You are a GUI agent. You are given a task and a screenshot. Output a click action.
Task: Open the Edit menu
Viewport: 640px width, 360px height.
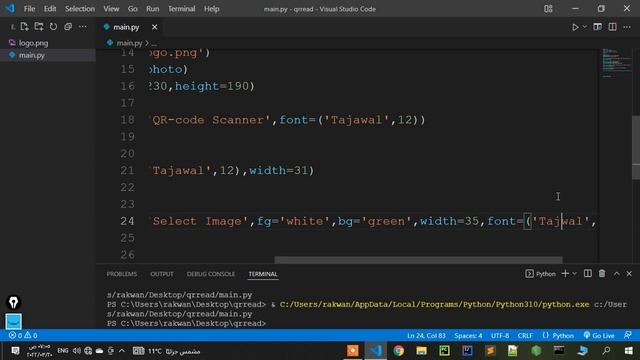(50, 9)
